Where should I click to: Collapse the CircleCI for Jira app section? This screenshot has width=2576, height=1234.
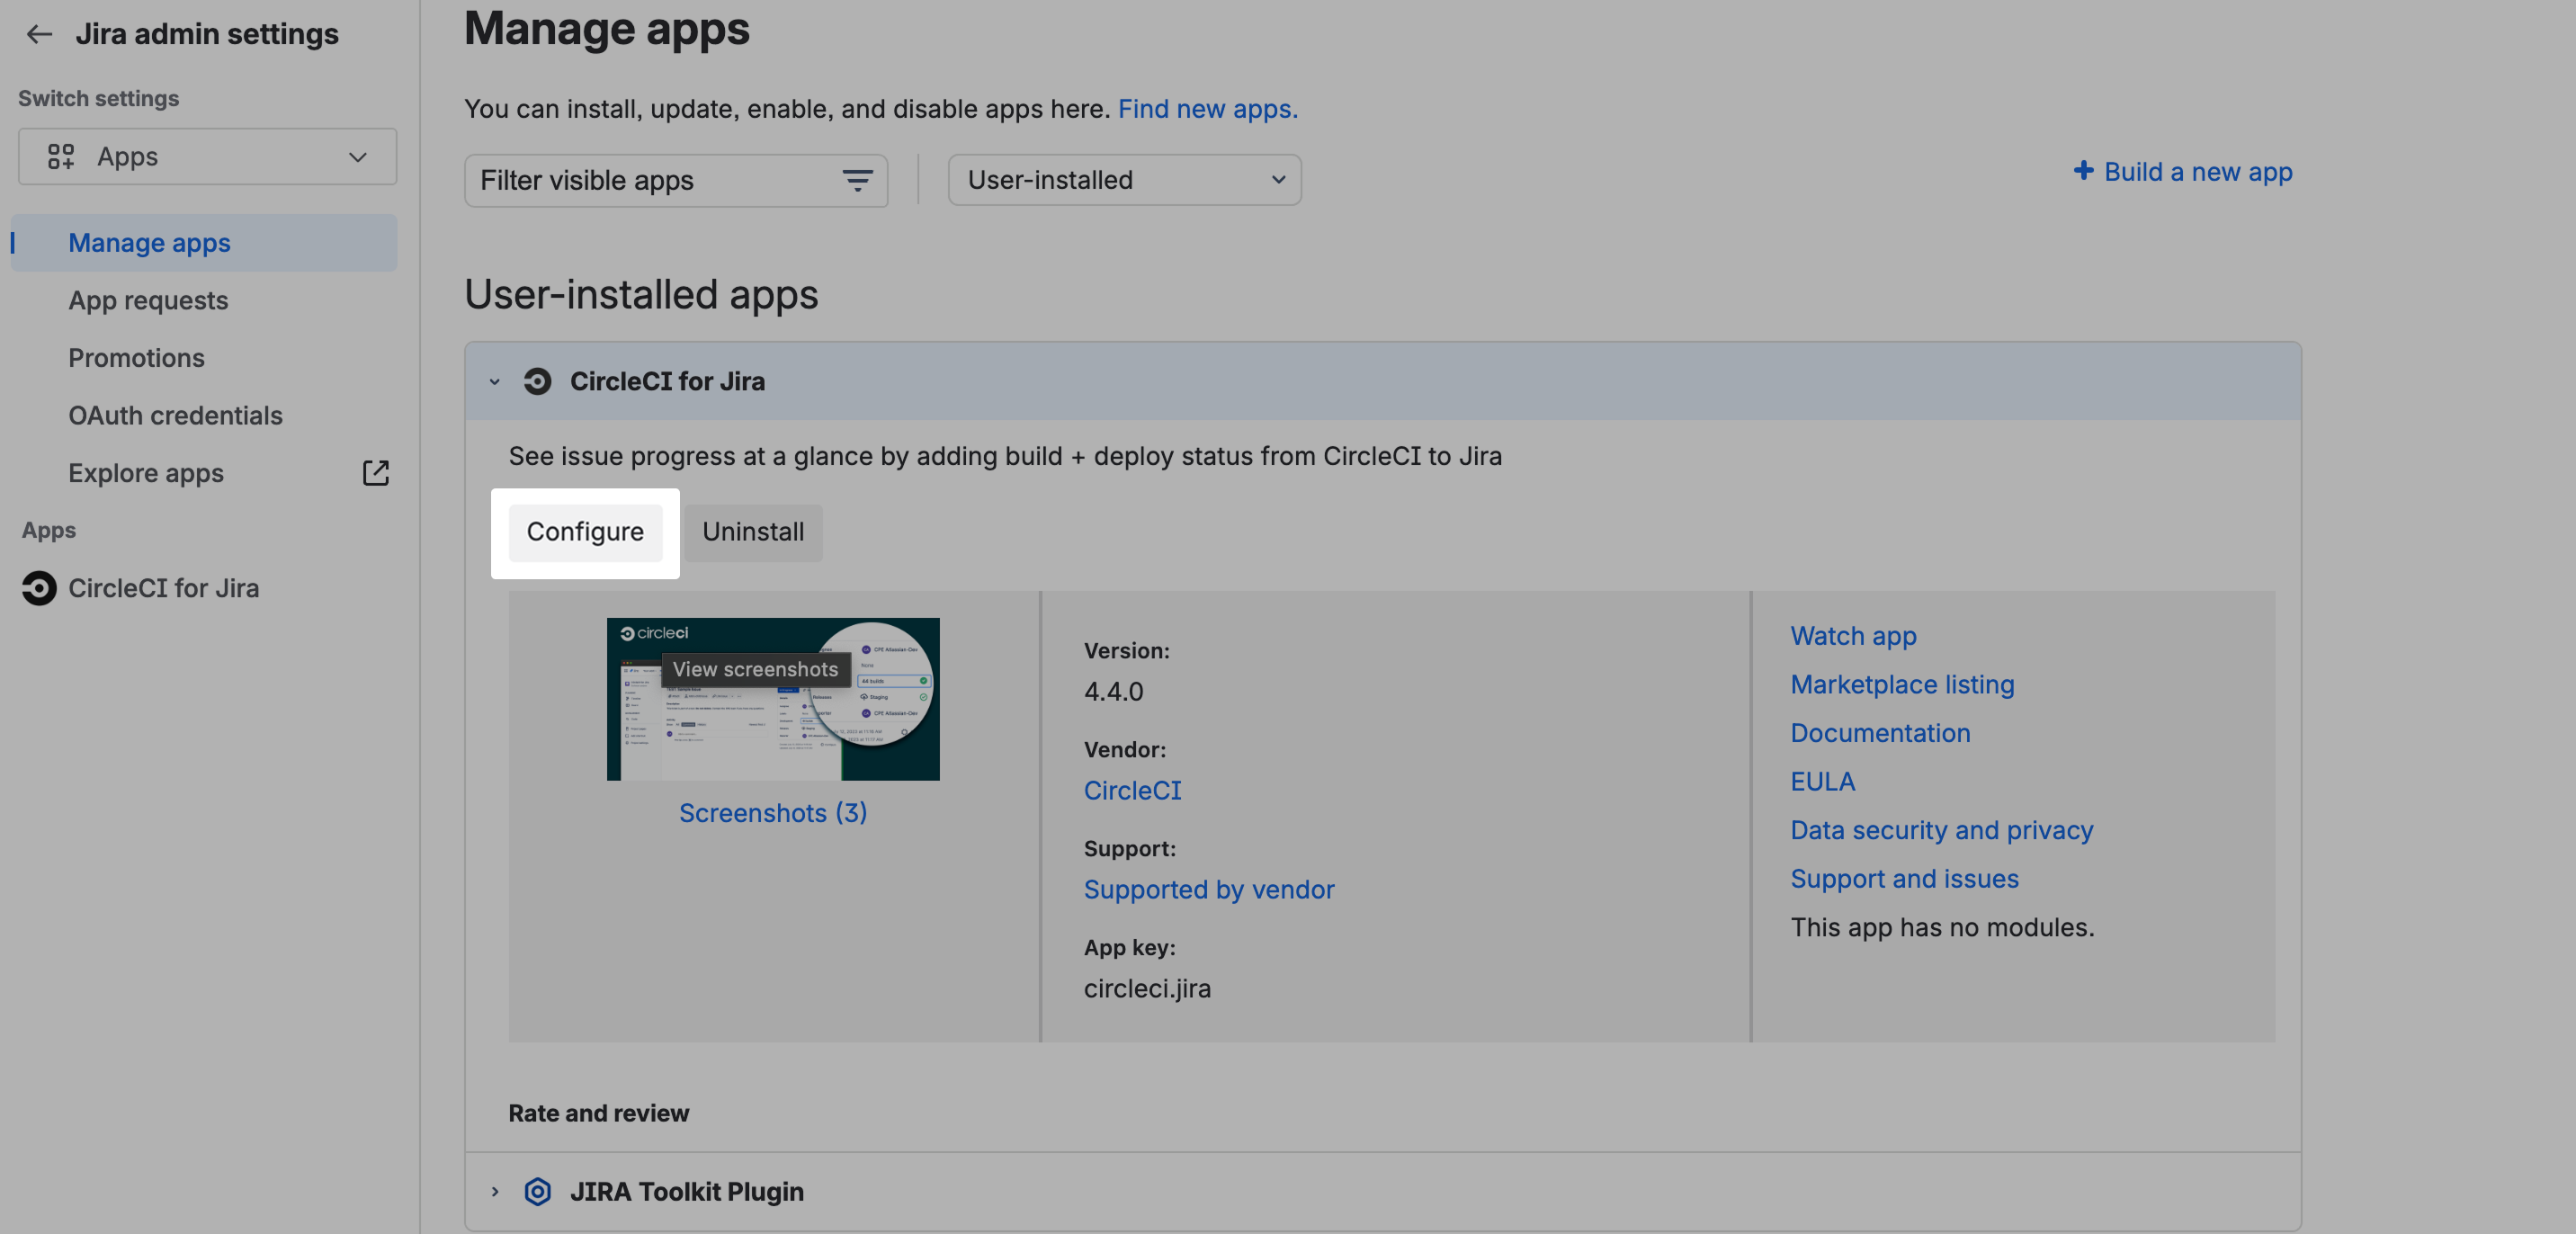click(x=494, y=381)
